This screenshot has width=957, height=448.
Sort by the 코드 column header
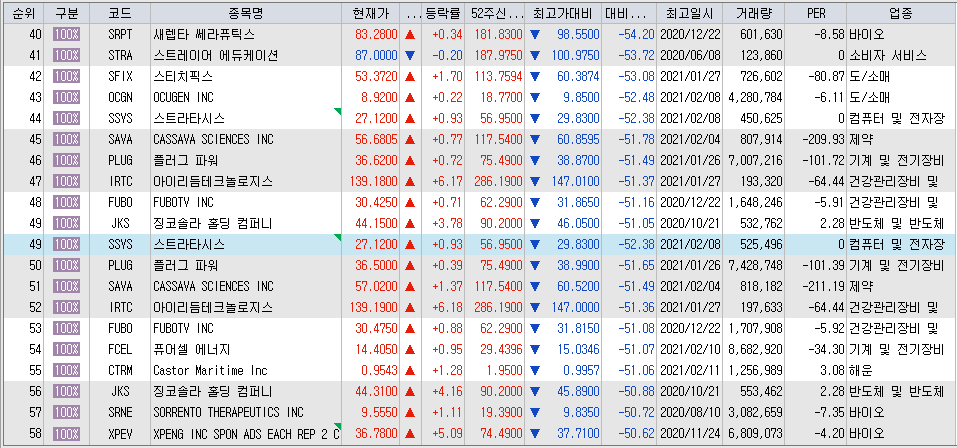[x=120, y=13]
